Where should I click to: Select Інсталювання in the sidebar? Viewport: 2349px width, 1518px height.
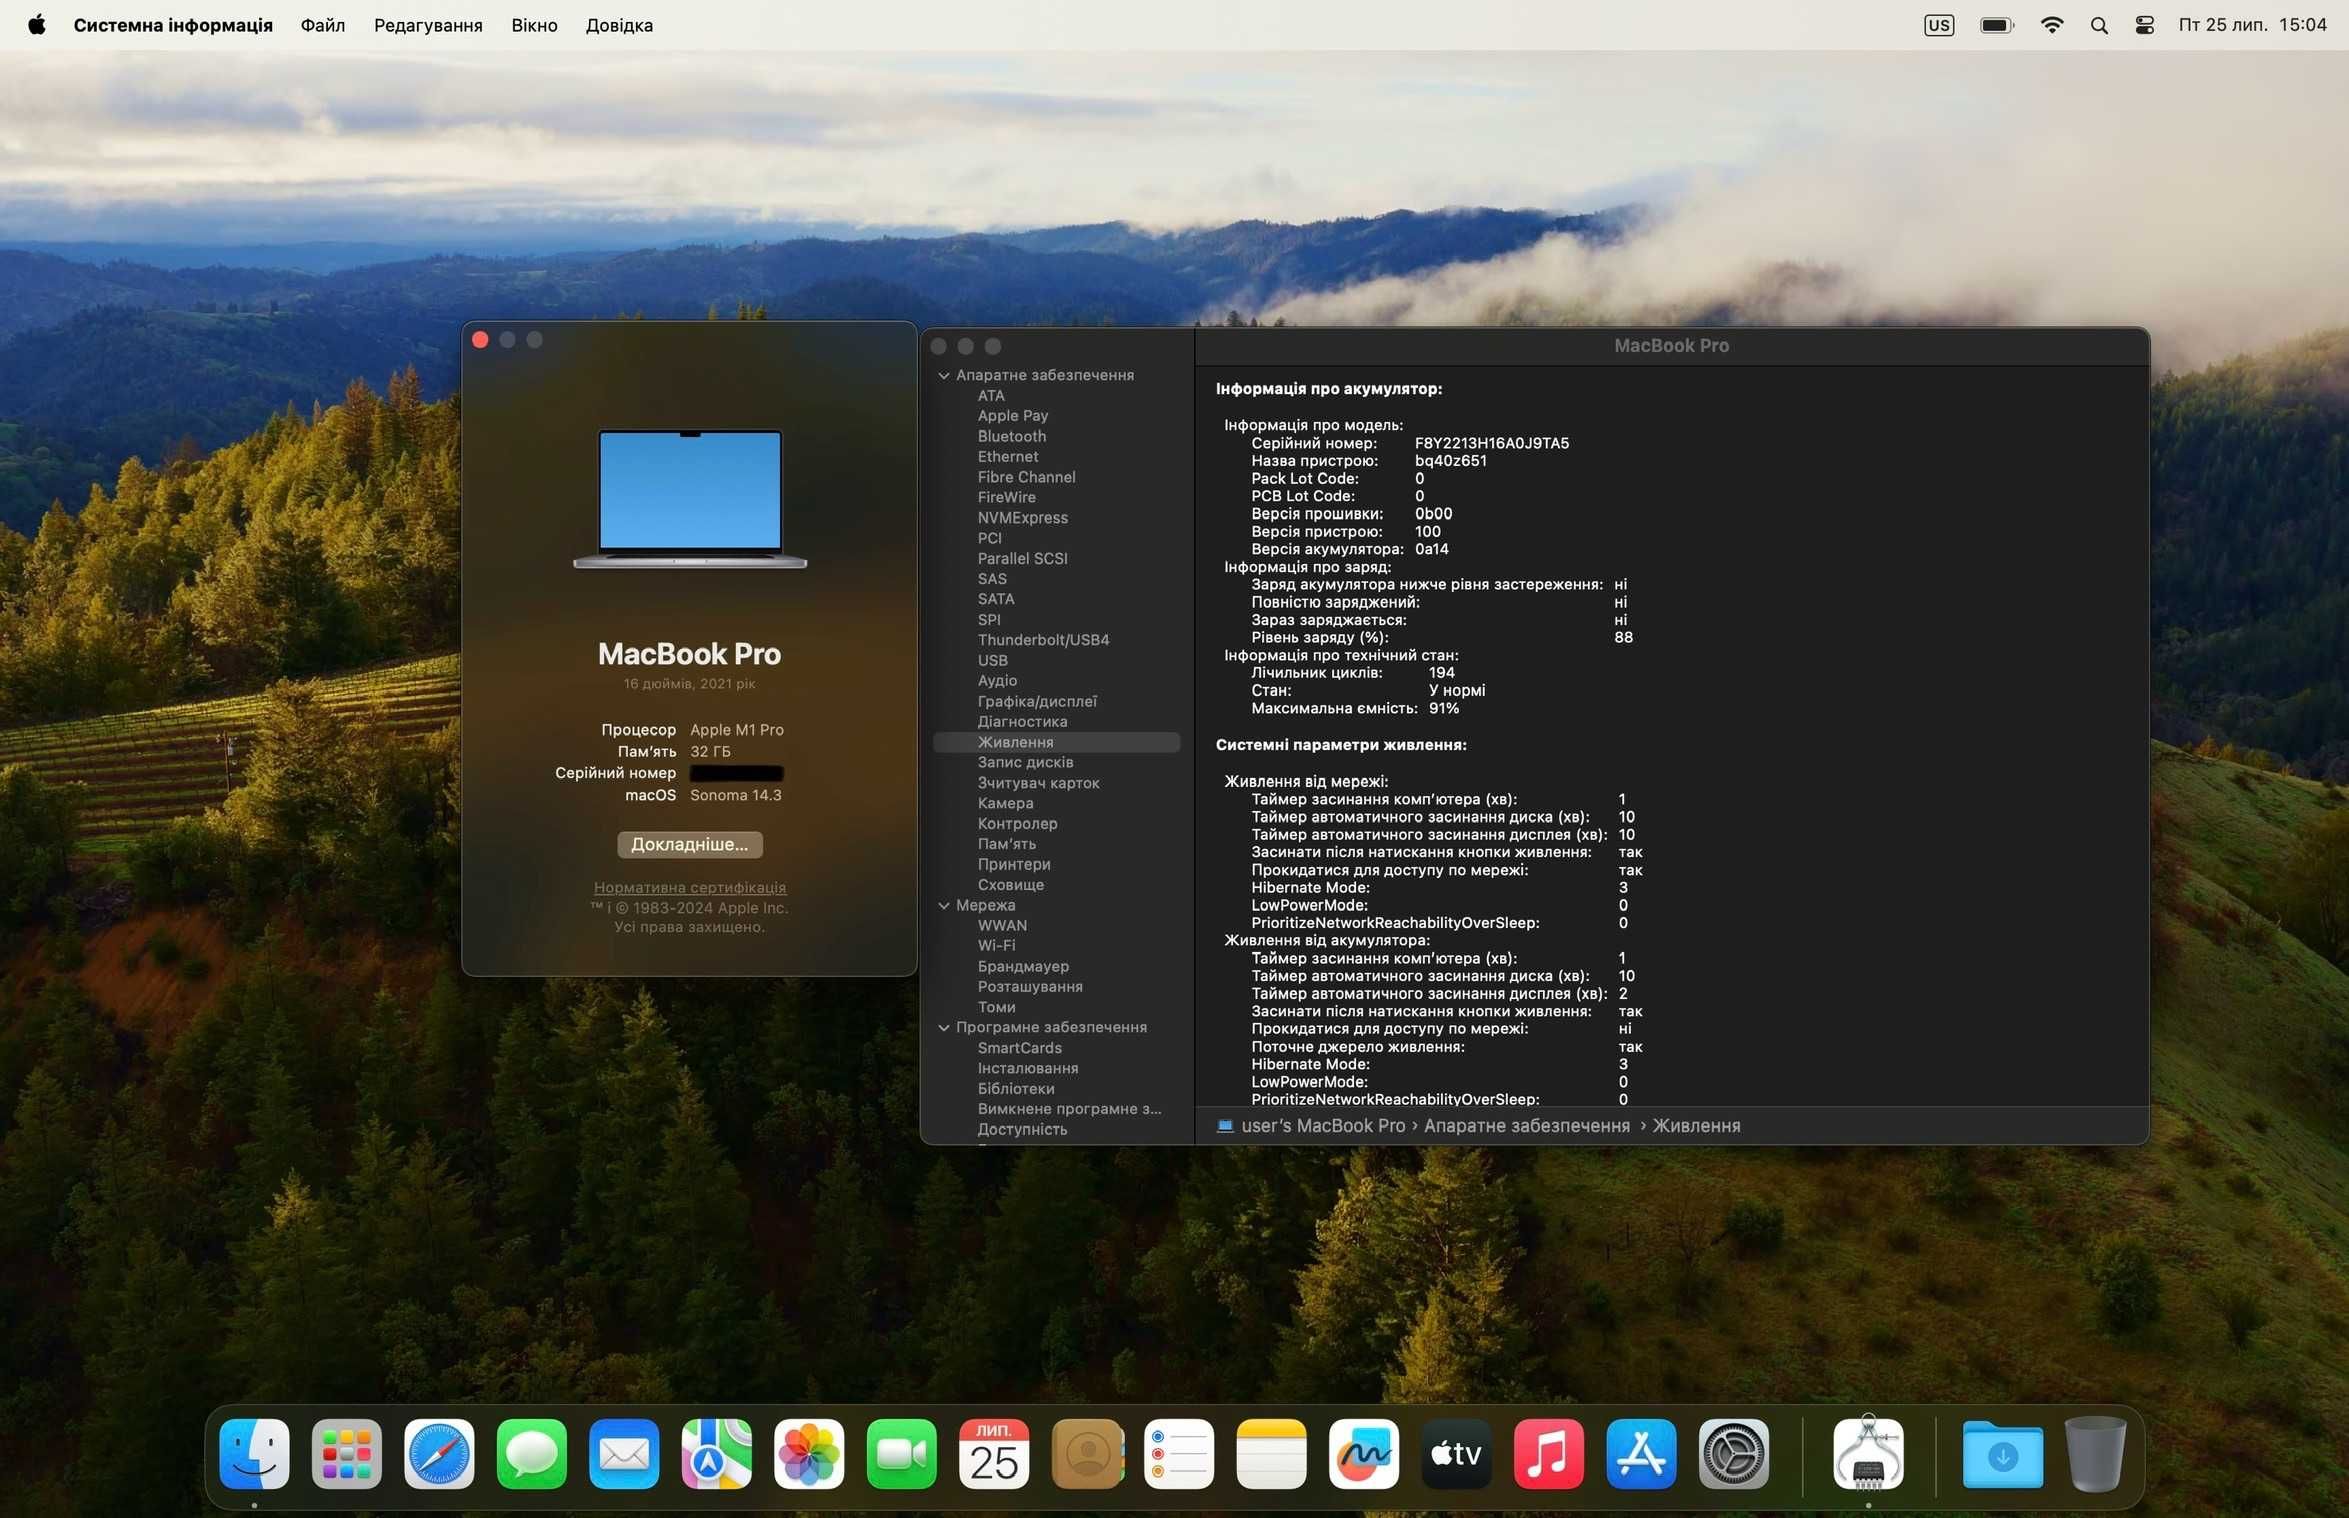point(1027,1068)
